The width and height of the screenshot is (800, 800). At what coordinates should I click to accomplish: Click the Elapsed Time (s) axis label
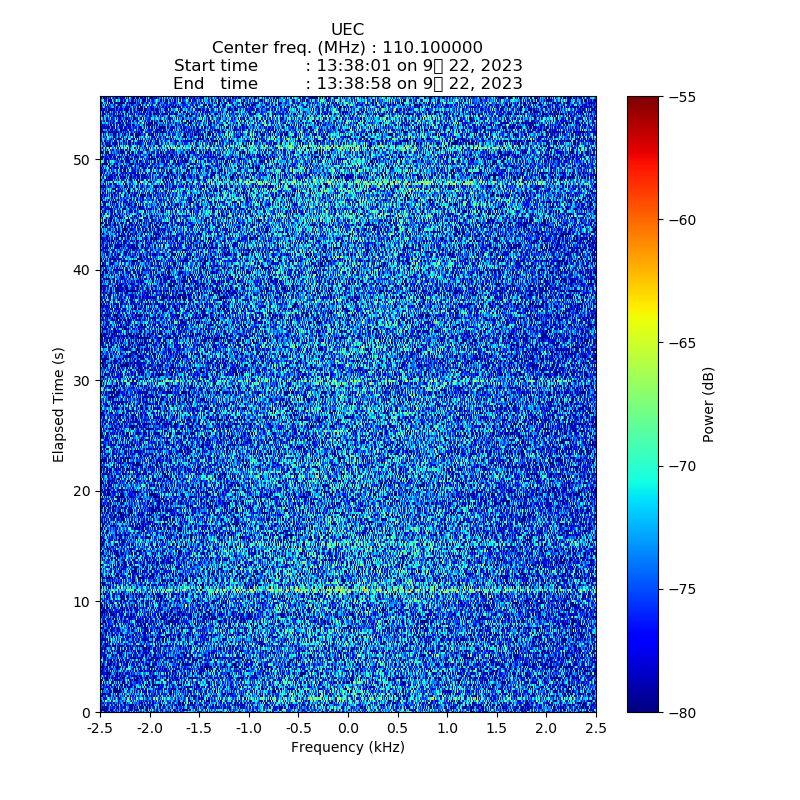pyautogui.click(x=59, y=404)
